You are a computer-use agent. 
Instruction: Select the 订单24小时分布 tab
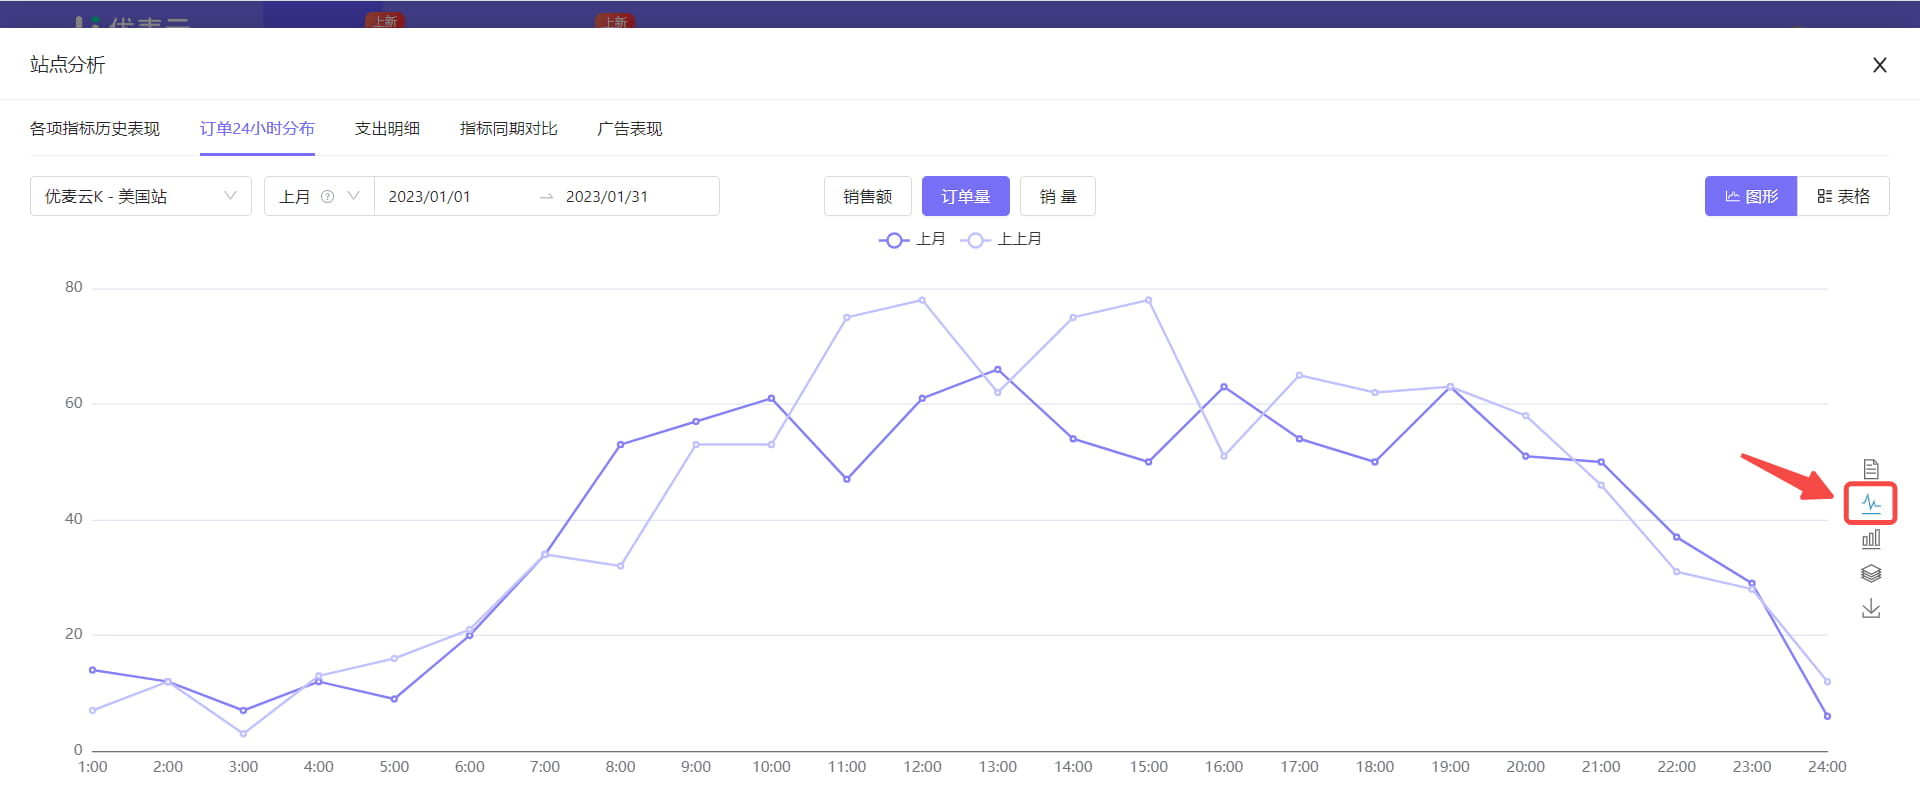[257, 129]
